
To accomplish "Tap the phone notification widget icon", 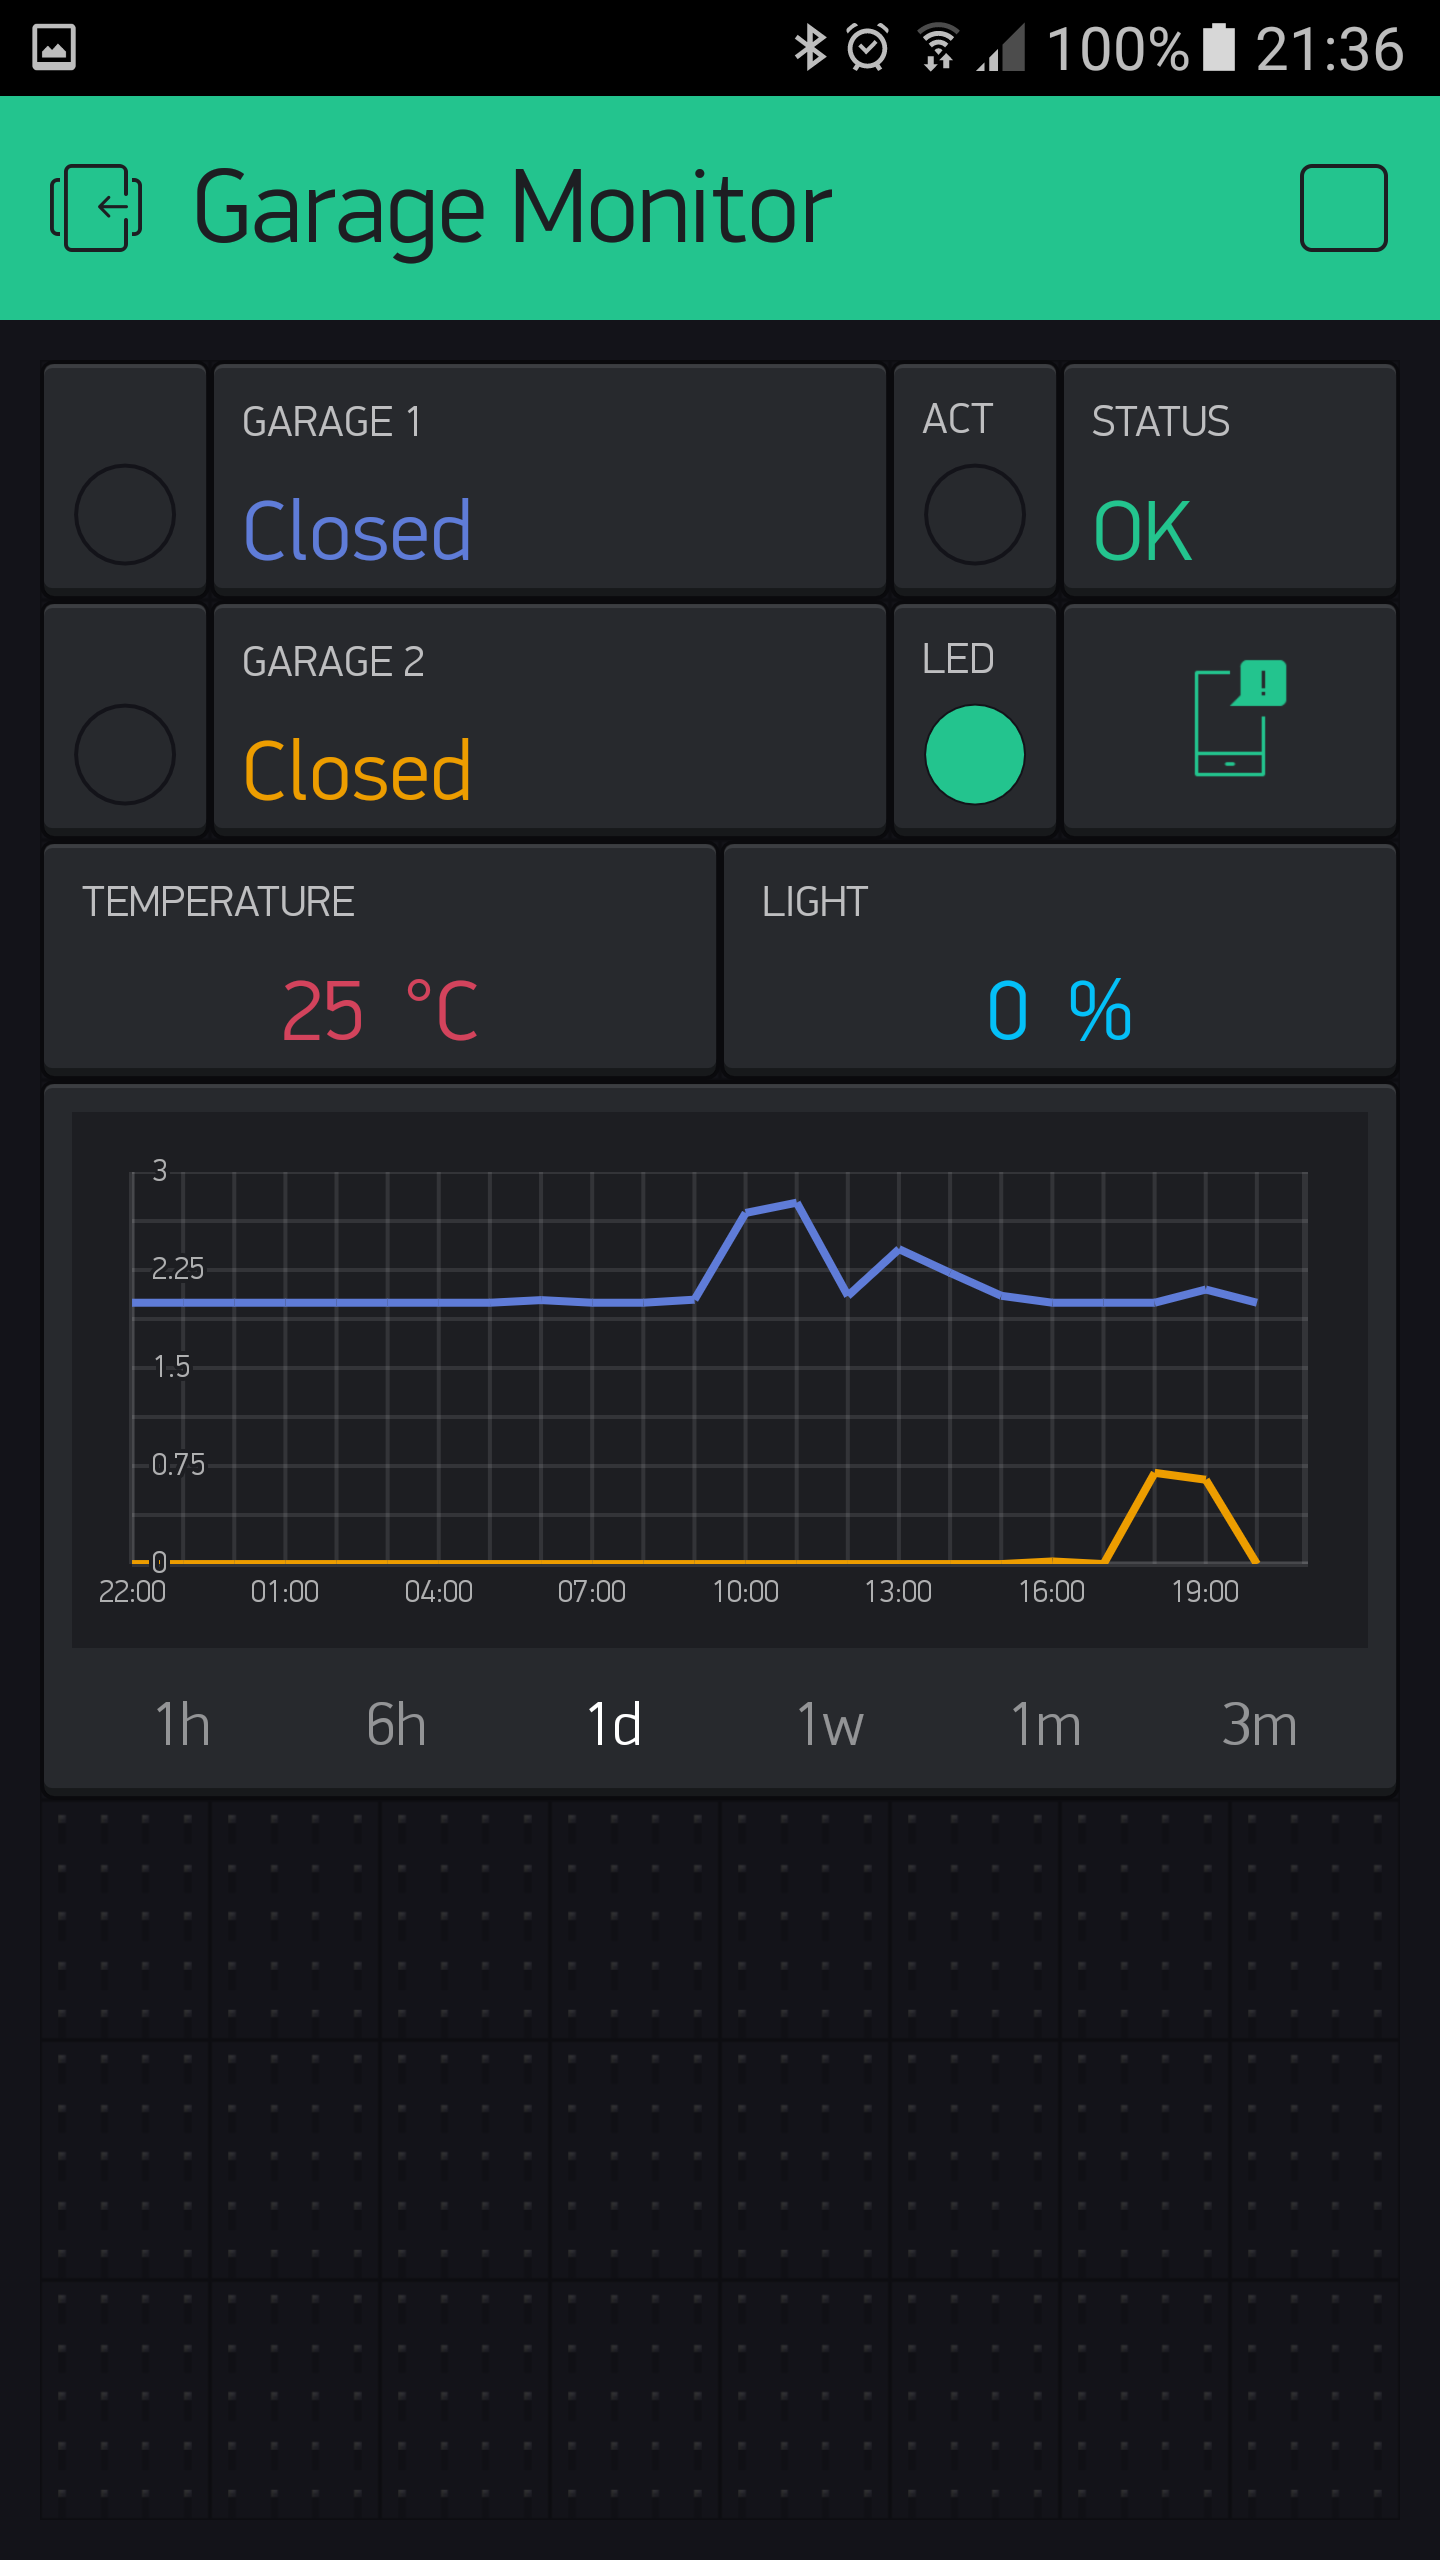I will coord(1239,719).
